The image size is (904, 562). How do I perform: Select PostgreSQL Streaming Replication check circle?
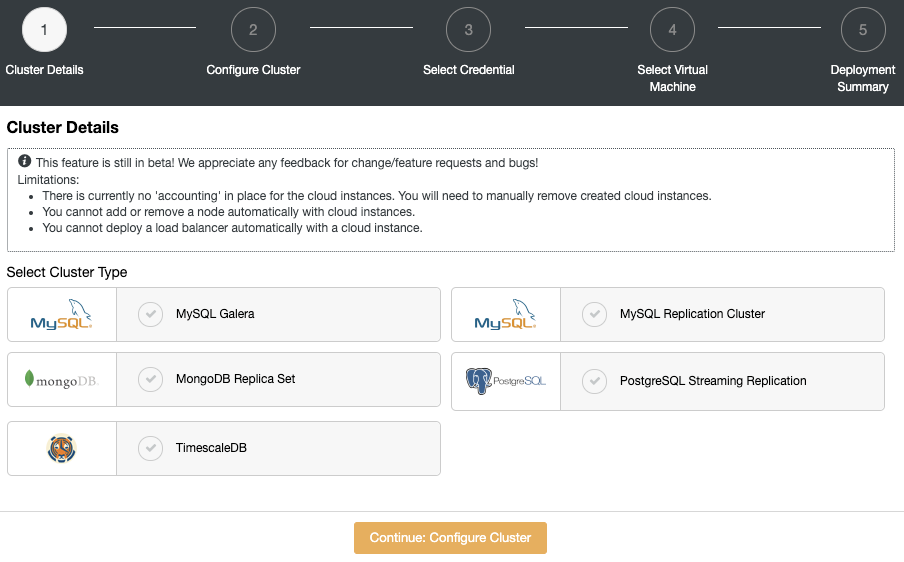594,381
